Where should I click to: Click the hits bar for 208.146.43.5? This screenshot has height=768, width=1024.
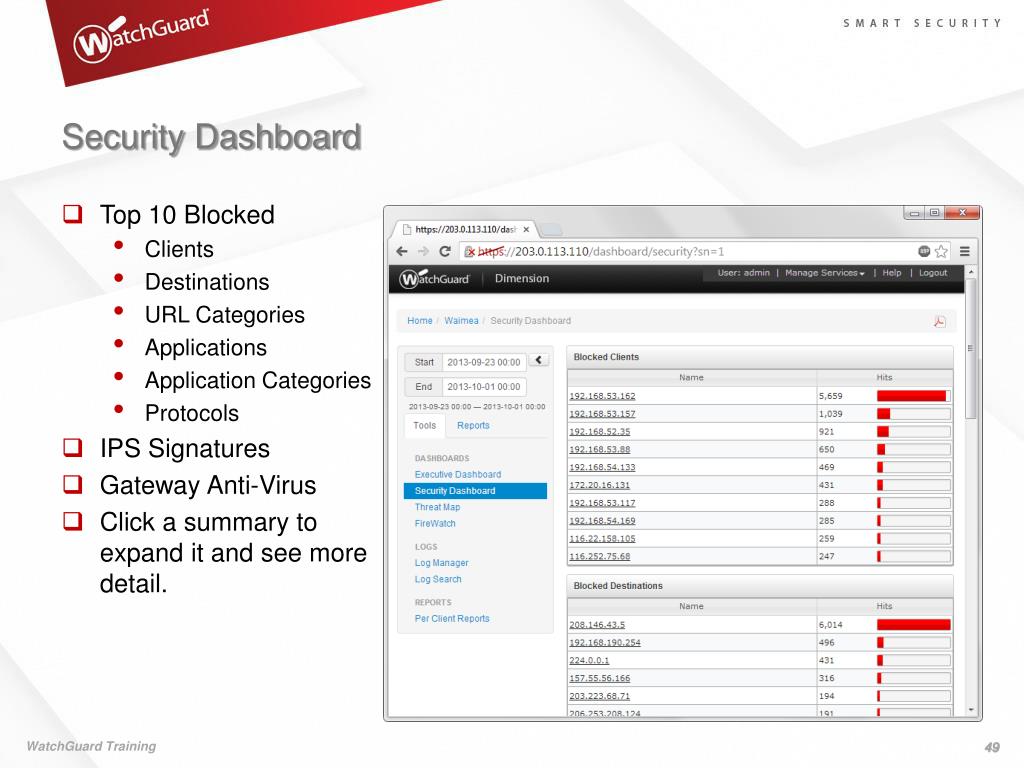tap(913, 625)
